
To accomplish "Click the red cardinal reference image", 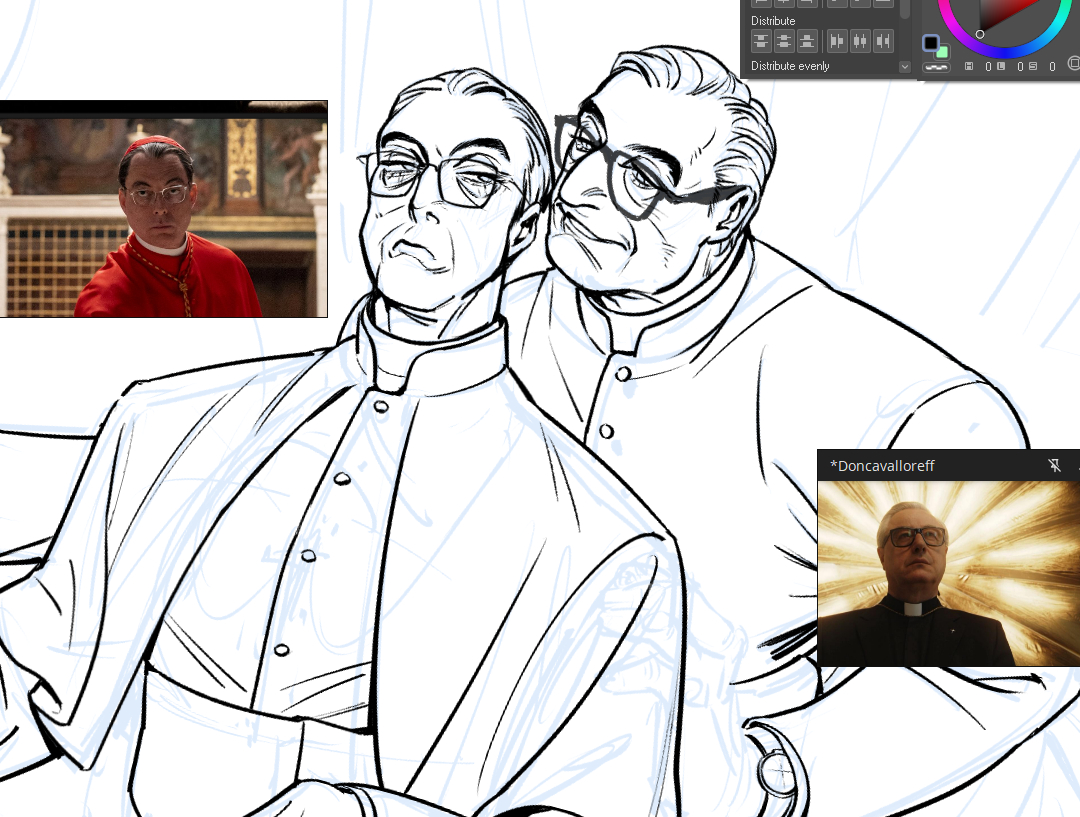I will tap(164, 209).
